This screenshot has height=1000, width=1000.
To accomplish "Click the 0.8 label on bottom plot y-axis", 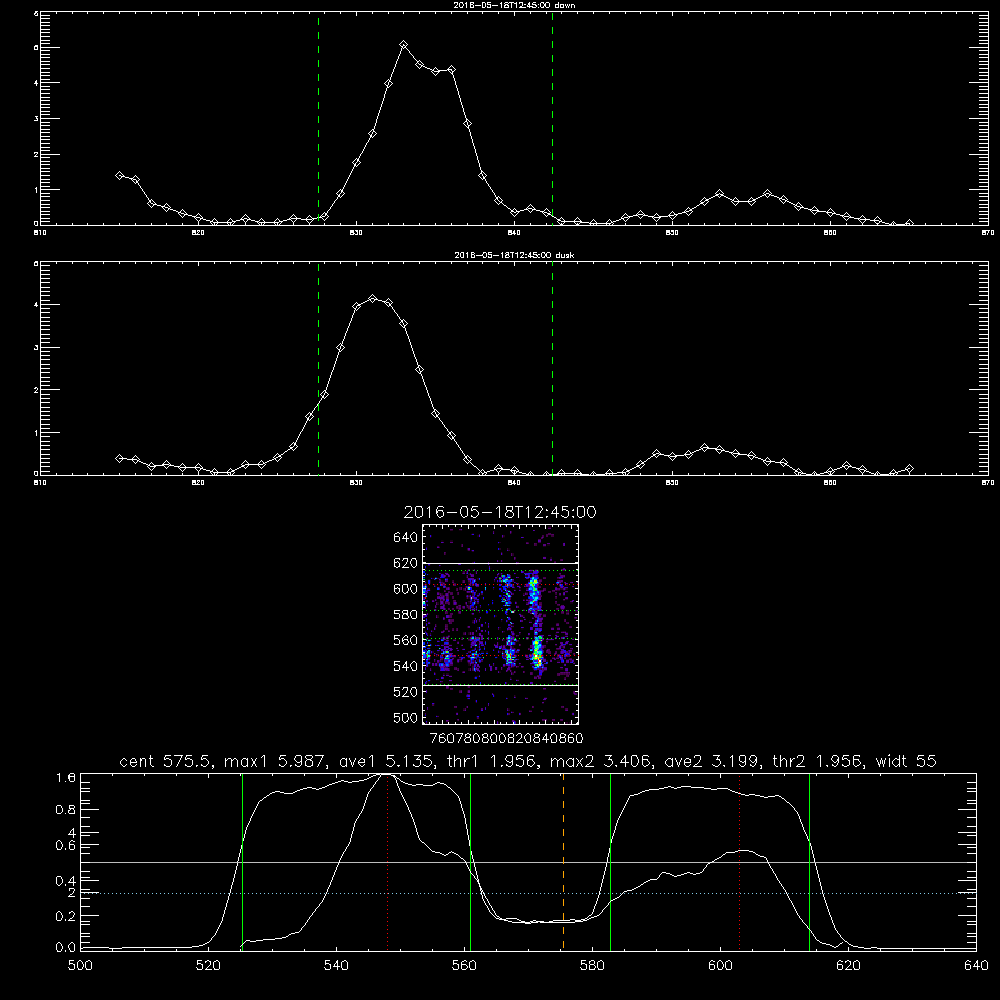I will click(x=66, y=809).
